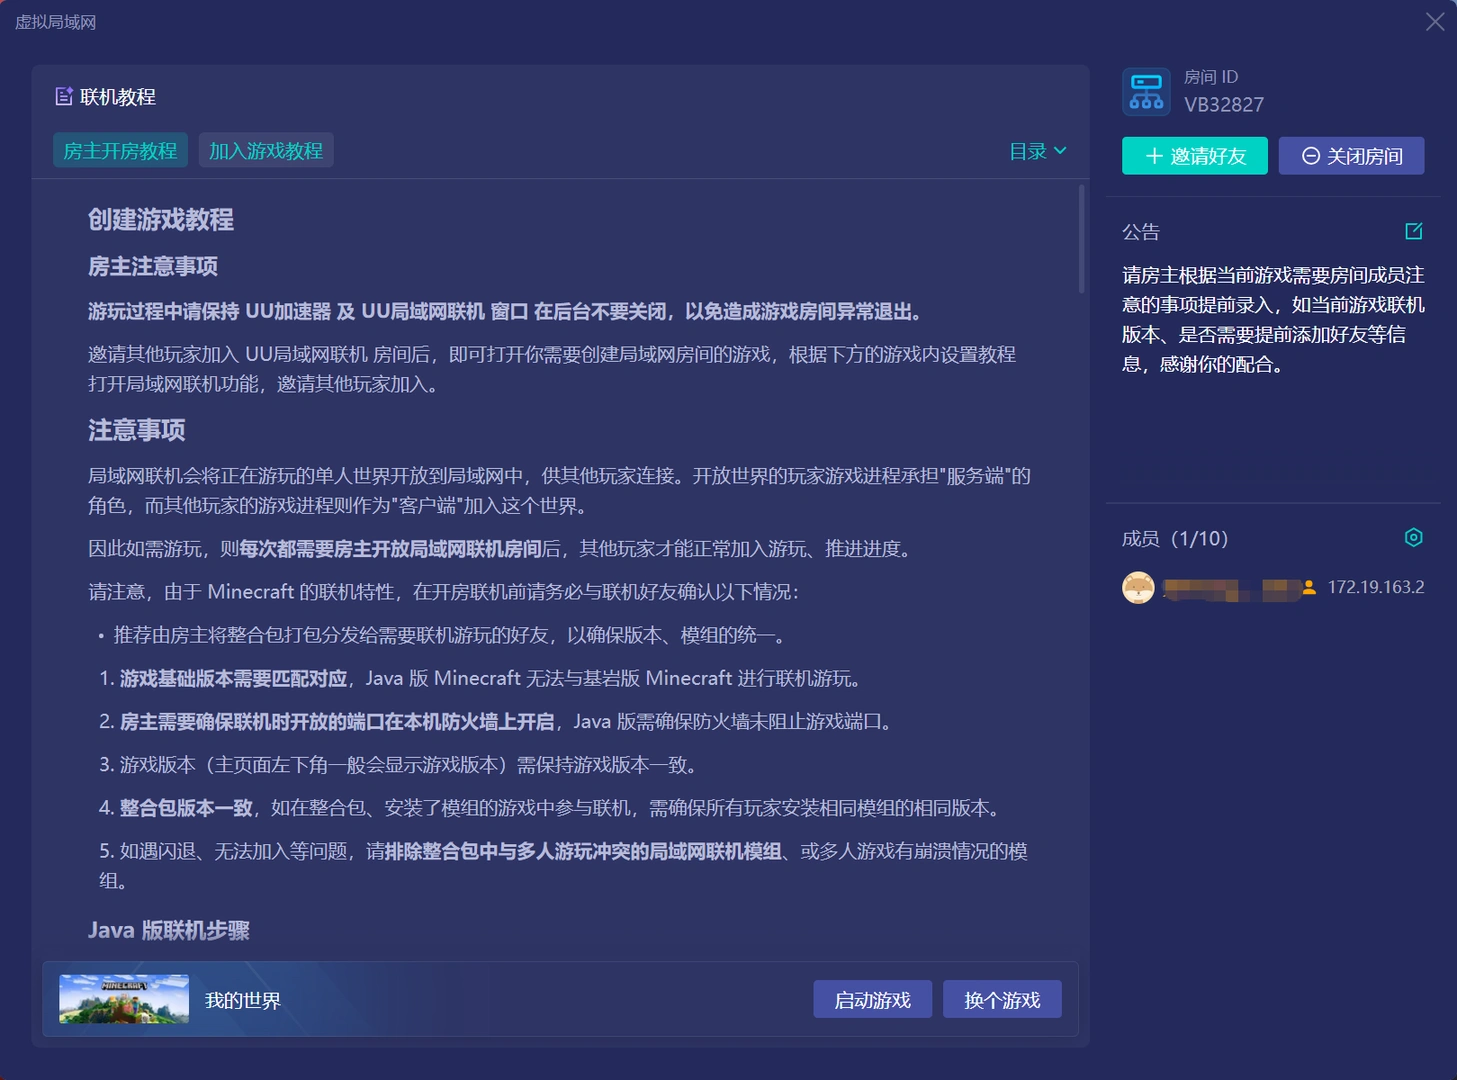The width and height of the screenshot is (1457, 1080).
Task: Click the 公告 announcement text
Action: pyautogui.click(x=1272, y=319)
